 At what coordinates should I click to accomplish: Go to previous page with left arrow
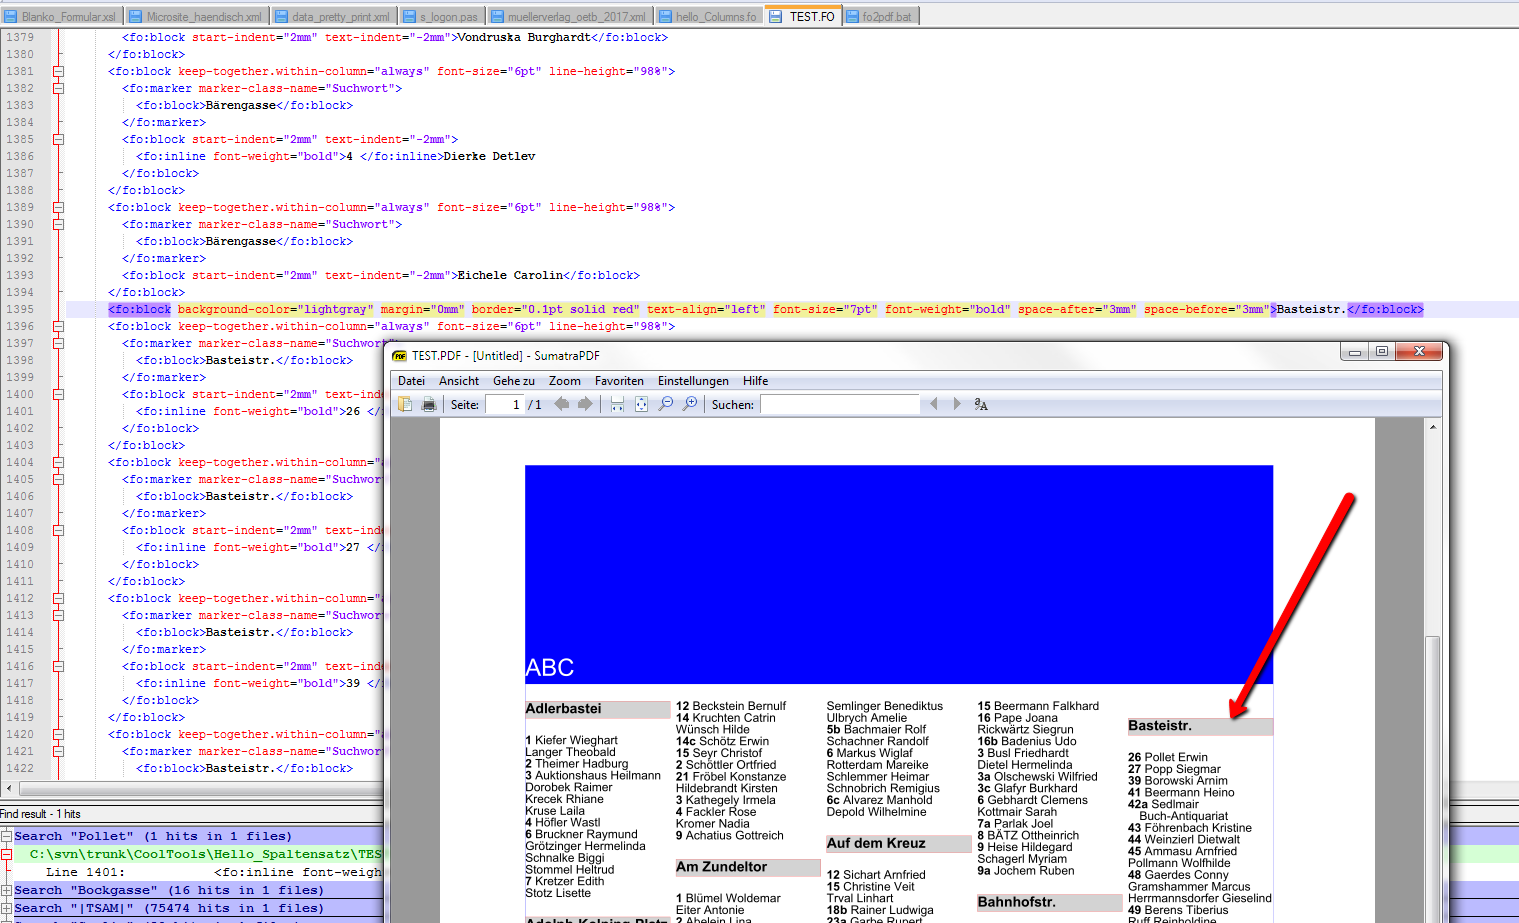point(562,404)
